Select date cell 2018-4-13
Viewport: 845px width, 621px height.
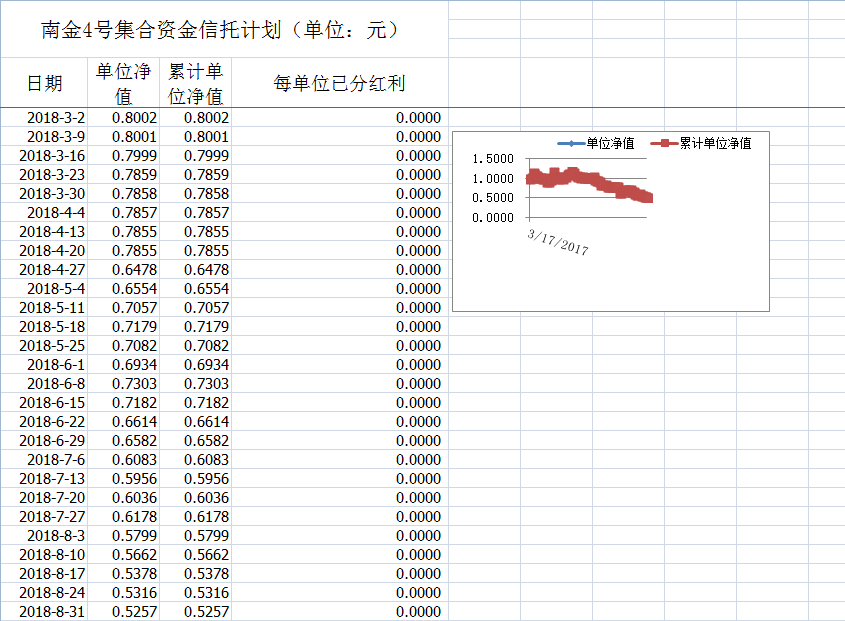click(x=44, y=231)
